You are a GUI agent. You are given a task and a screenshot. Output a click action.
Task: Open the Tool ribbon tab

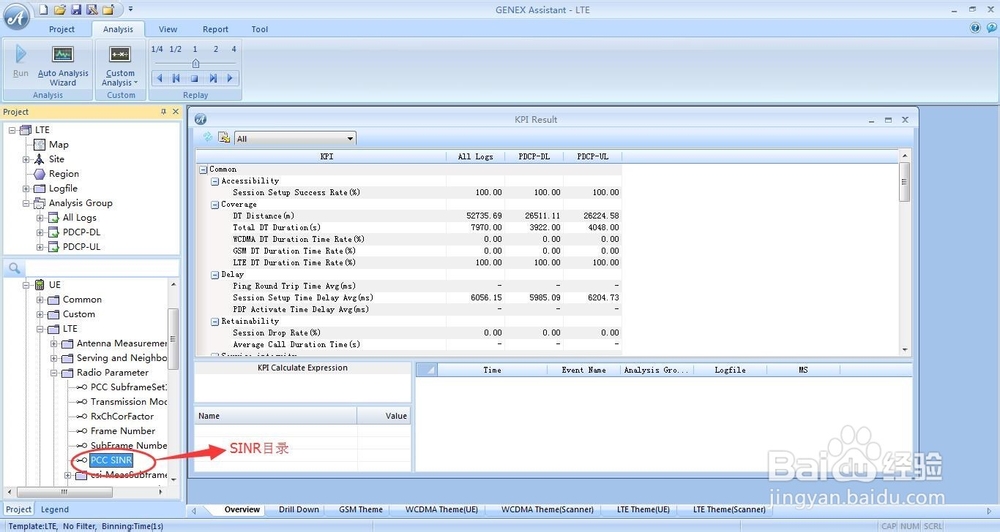260,29
